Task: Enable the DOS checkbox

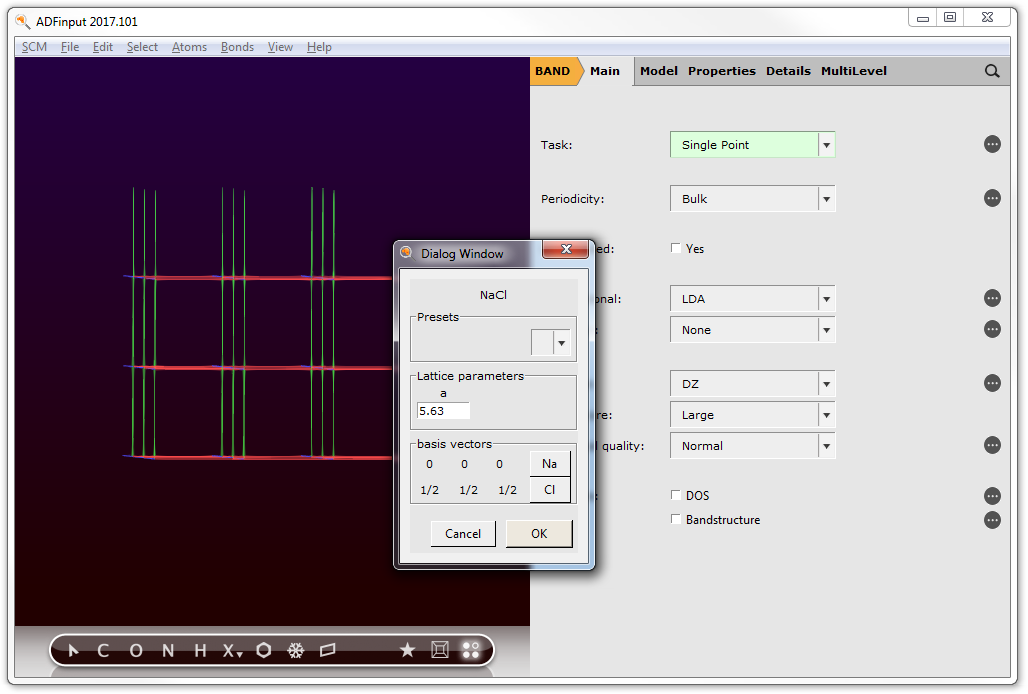Action: (676, 495)
